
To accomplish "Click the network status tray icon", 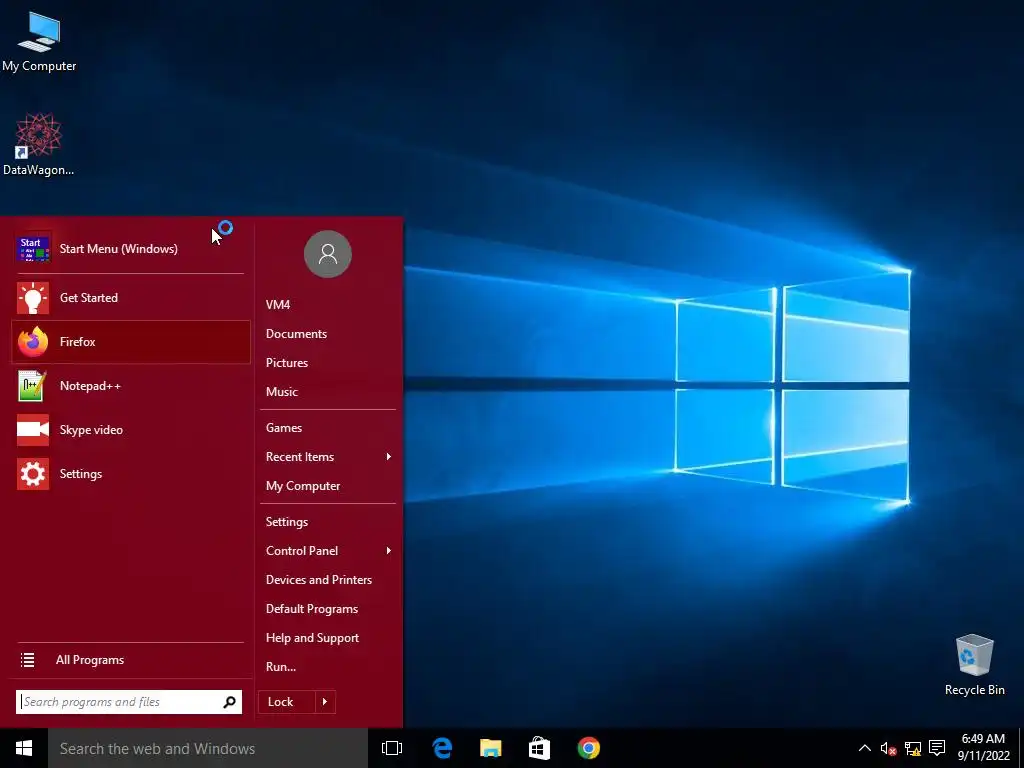I will [913, 748].
